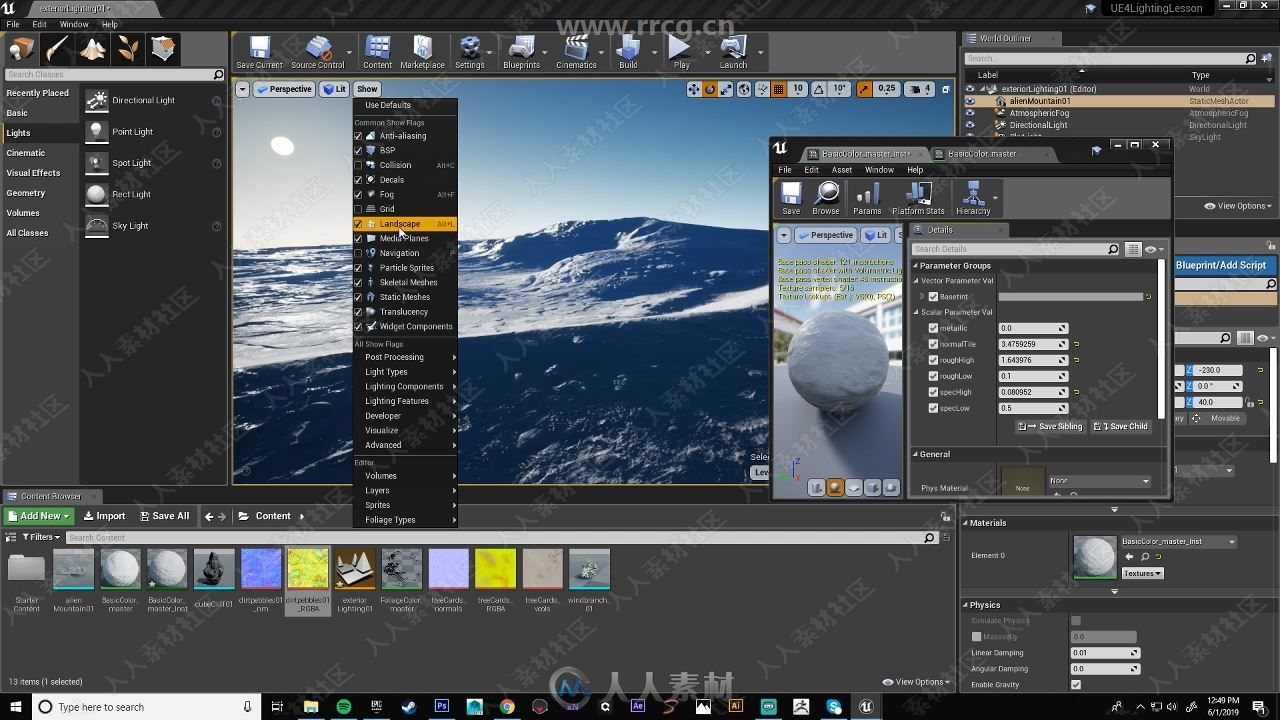Click Browse in the material editor toolbar

click(x=826, y=198)
